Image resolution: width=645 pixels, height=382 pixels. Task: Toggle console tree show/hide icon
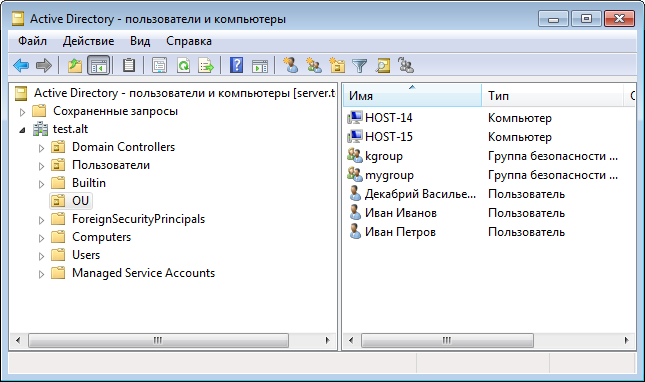click(x=99, y=65)
